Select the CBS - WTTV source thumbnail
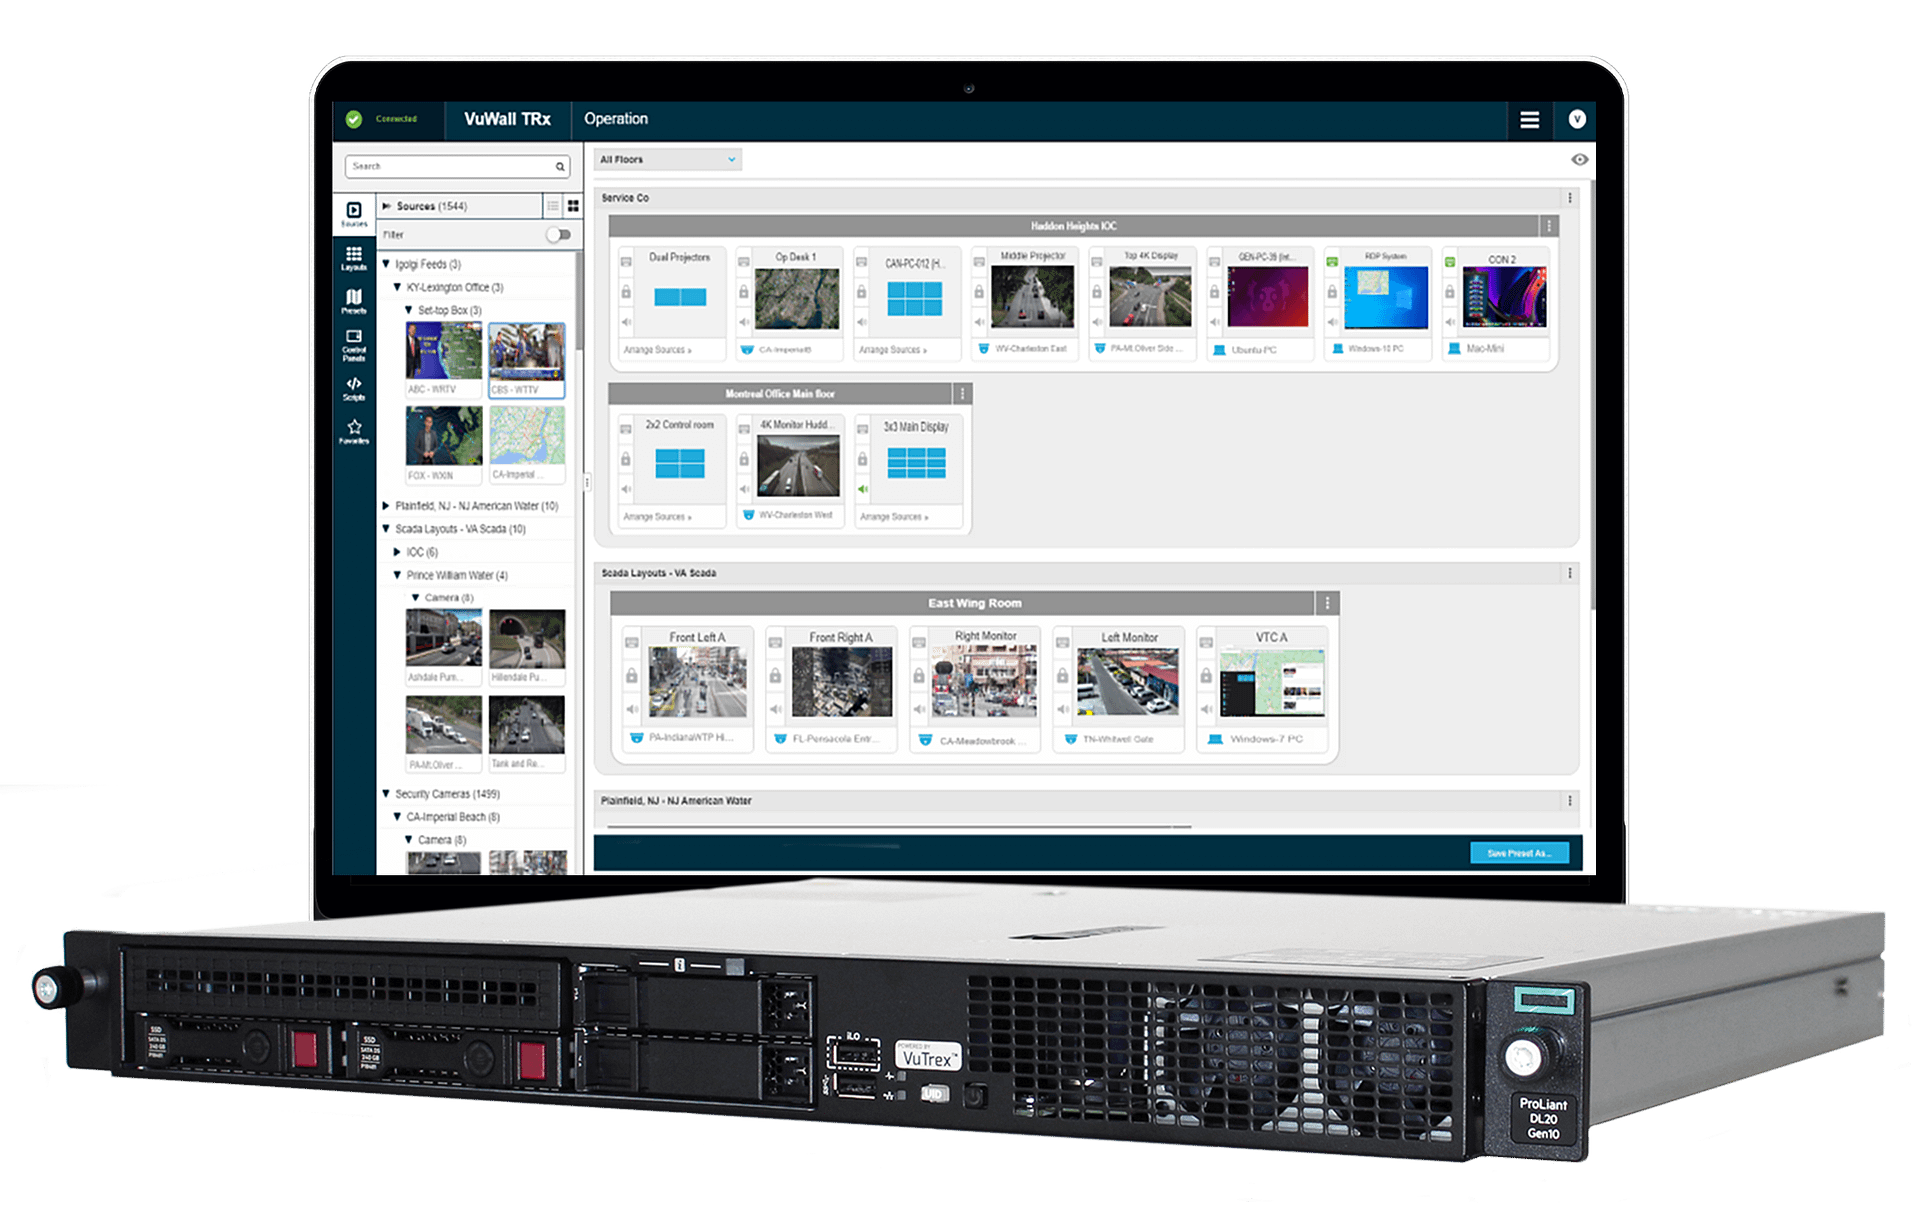 tap(527, 360)
